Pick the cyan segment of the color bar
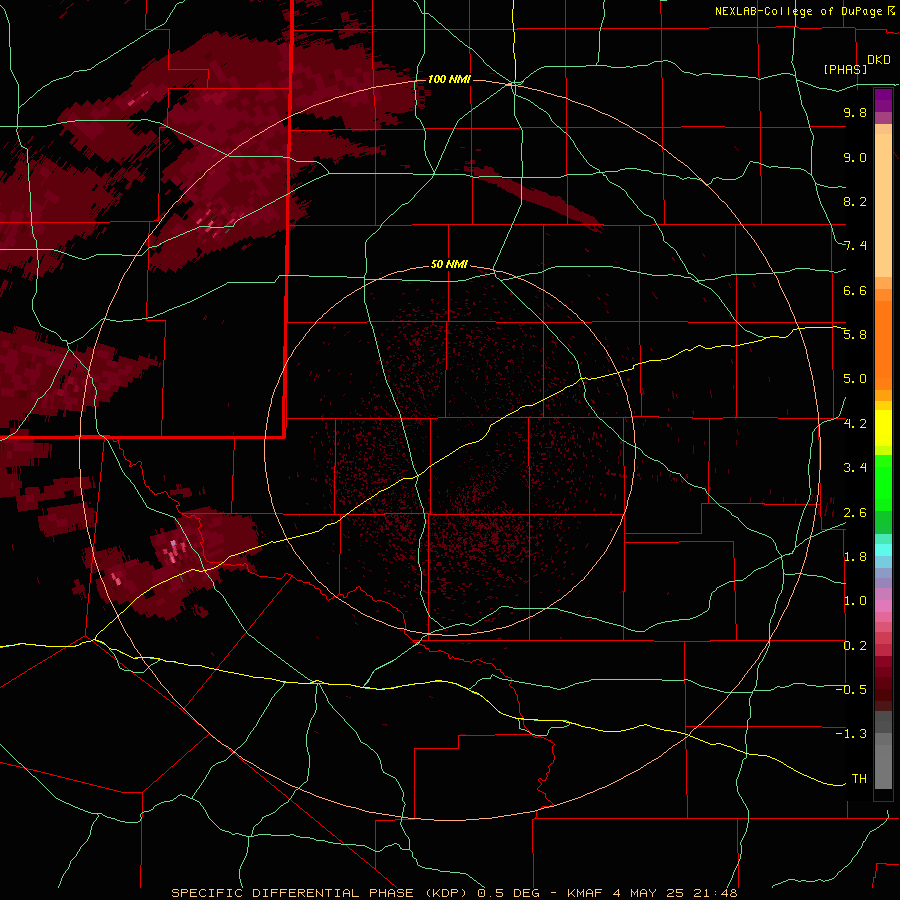 tap(883, 550)
